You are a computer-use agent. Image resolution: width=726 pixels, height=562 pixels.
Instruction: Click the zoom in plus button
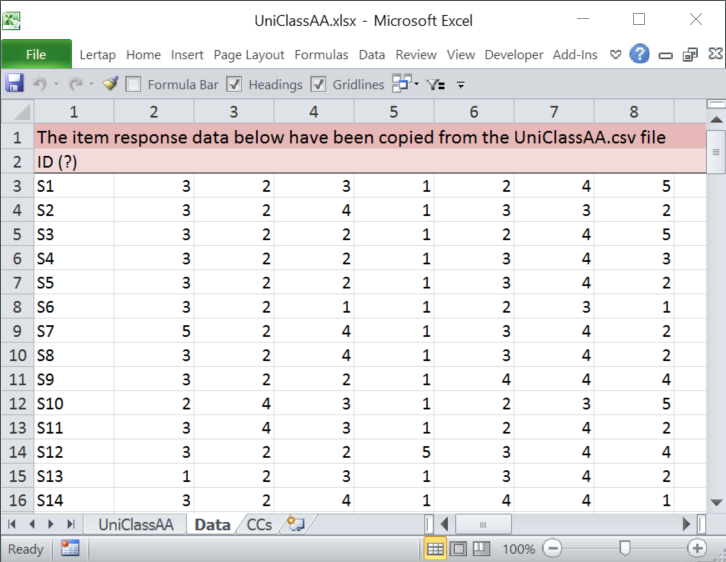(x=697, y=549)
